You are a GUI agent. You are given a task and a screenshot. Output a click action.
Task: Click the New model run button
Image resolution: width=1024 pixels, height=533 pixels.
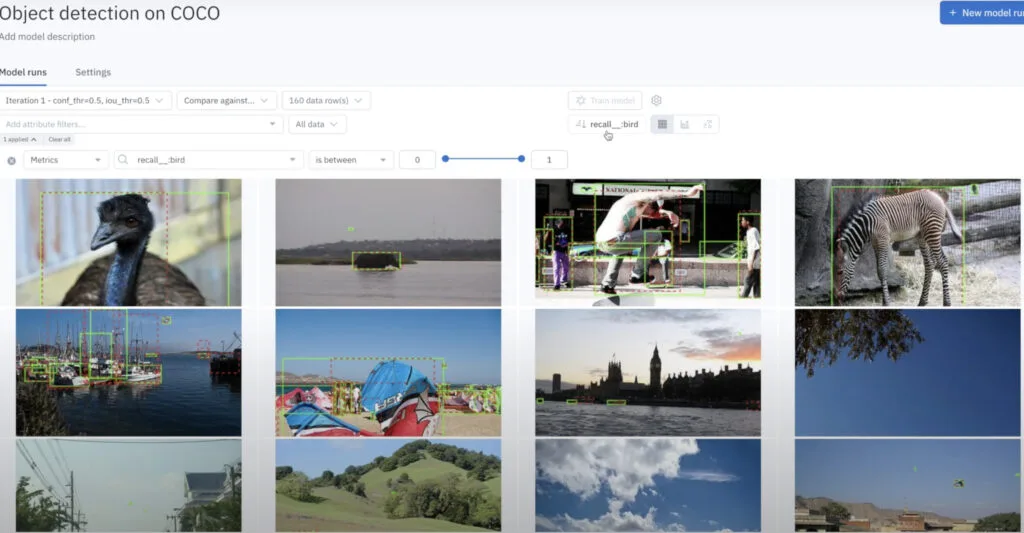click(x=981, y=12)
